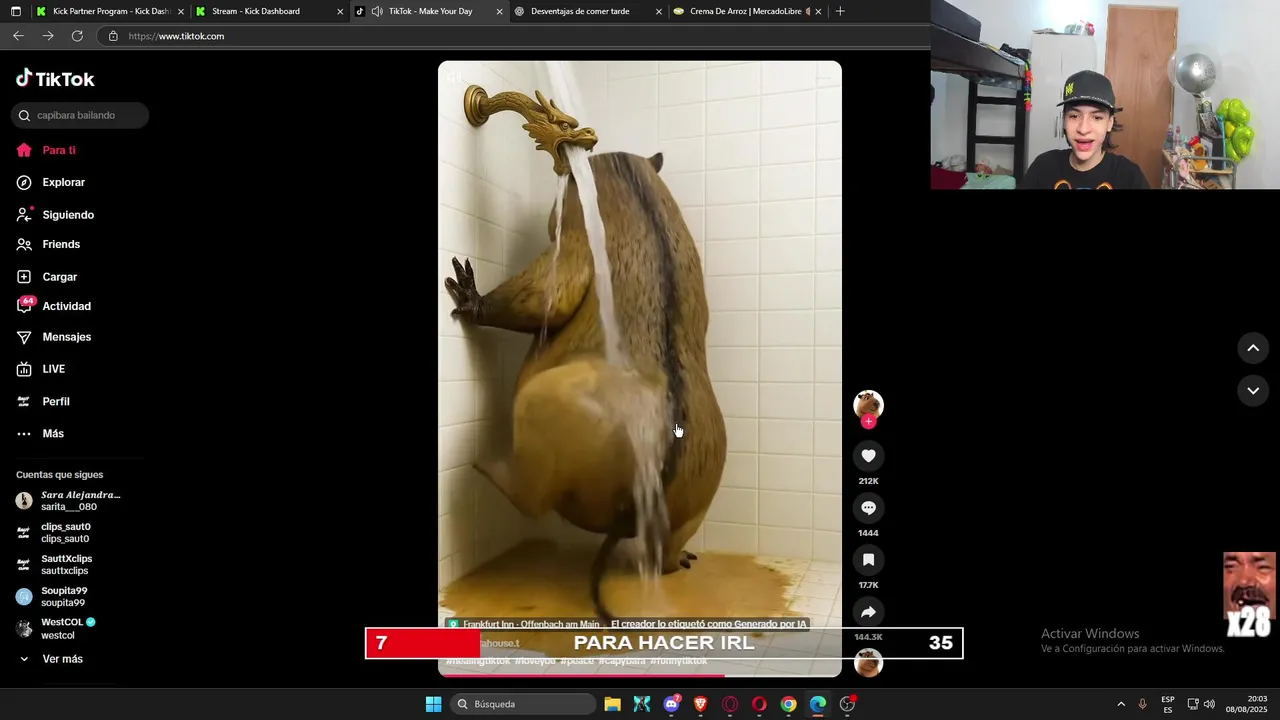Click Cargar to upload a video
The image size is (1280, 720).
click(x=47, y=277)
